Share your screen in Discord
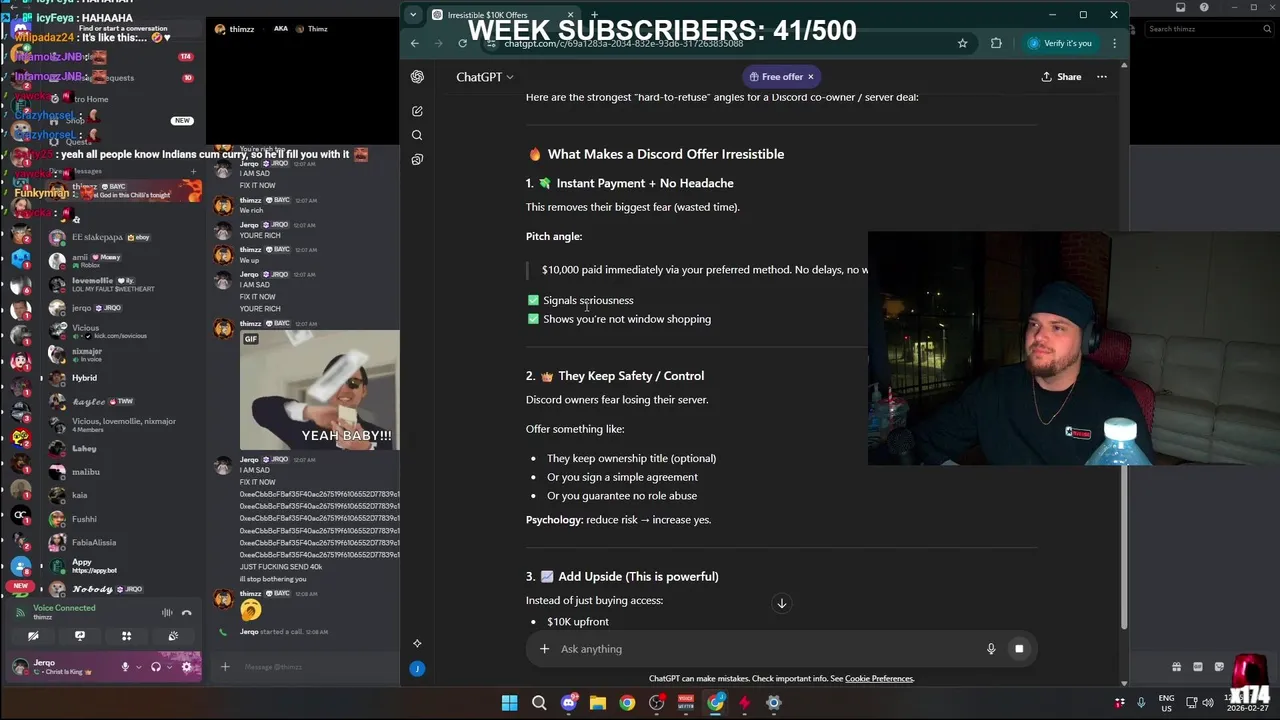Image resolution: width=1280 pixels, height=720 pixels. click(80, 636)
